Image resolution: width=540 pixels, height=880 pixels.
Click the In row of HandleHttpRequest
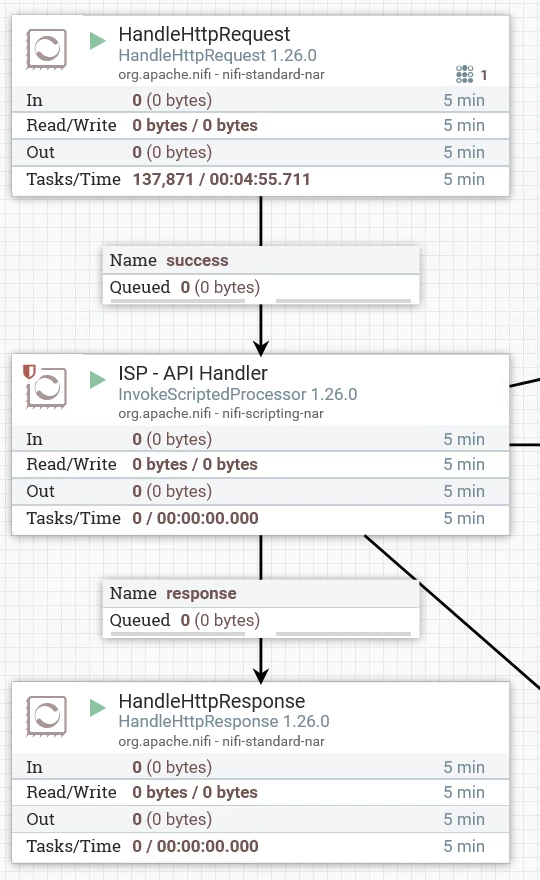(x=260, y=100)
